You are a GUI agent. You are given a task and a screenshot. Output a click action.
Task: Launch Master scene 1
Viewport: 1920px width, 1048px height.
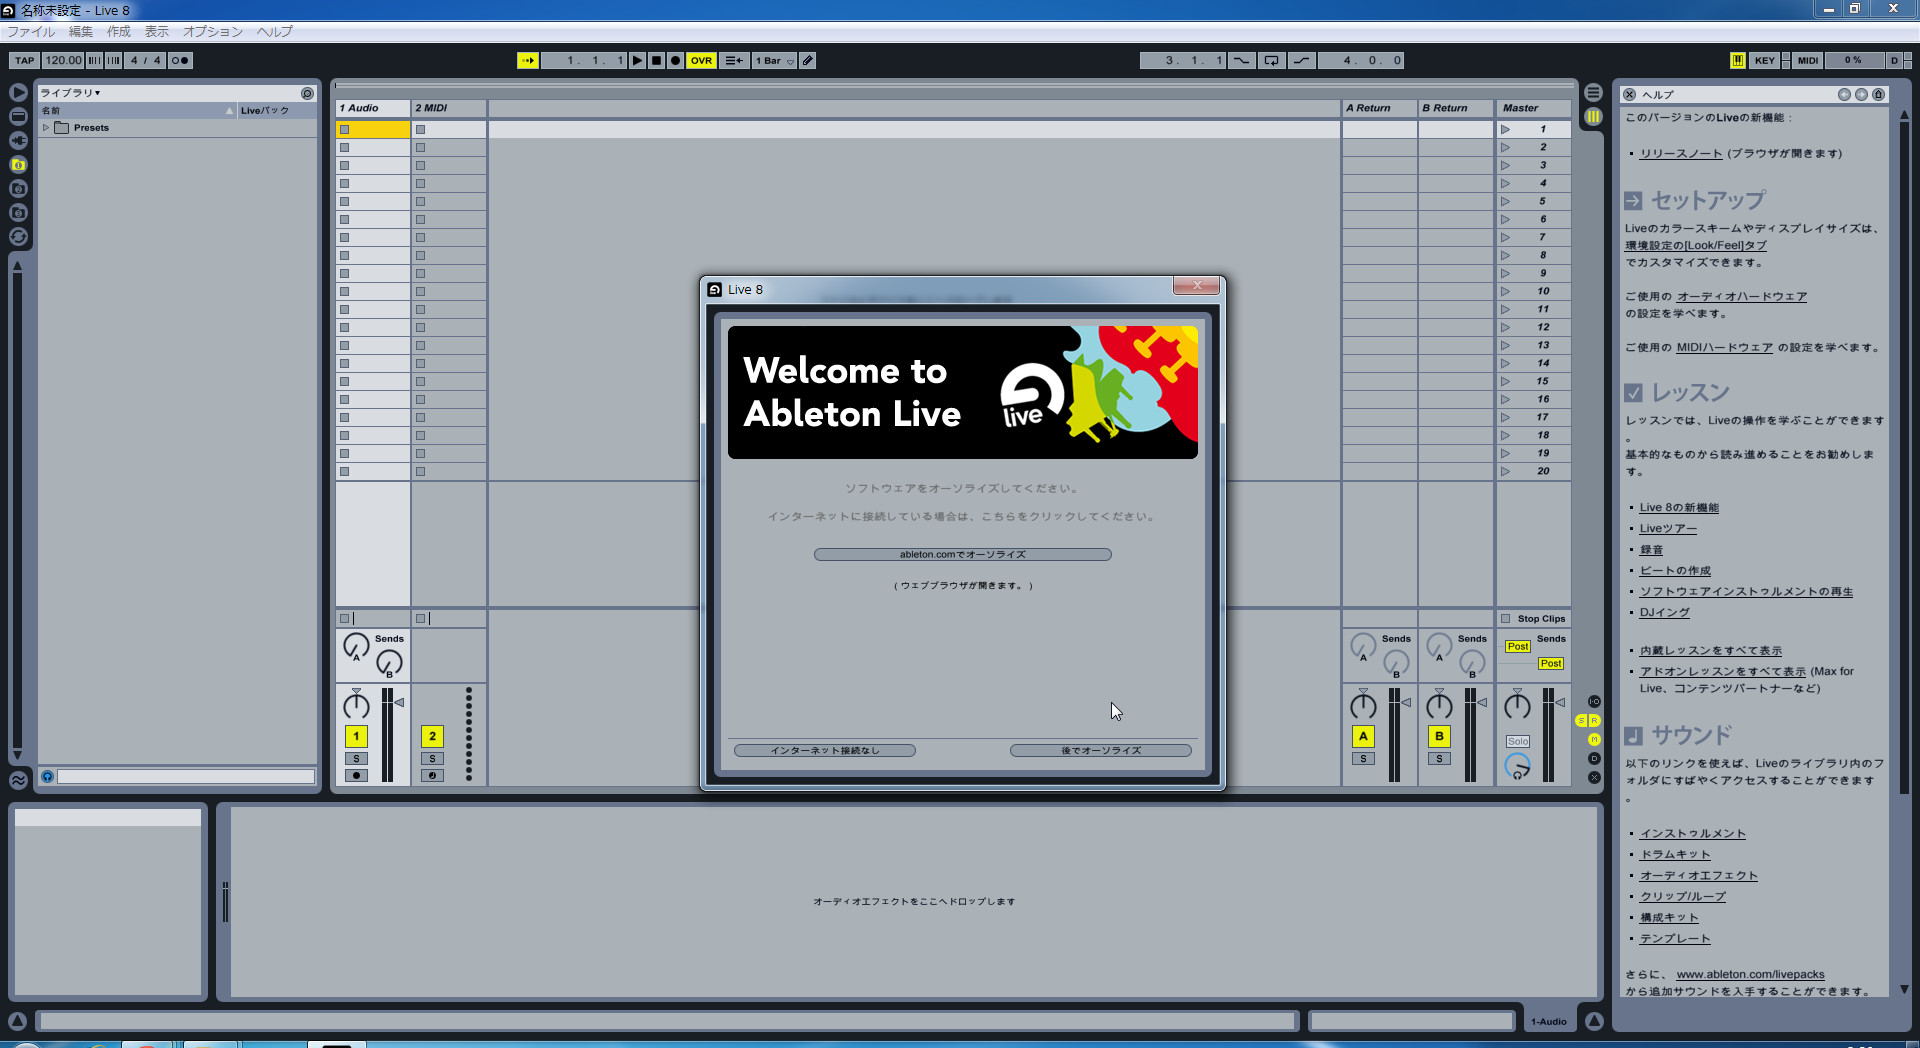[x=1505, y=129]
